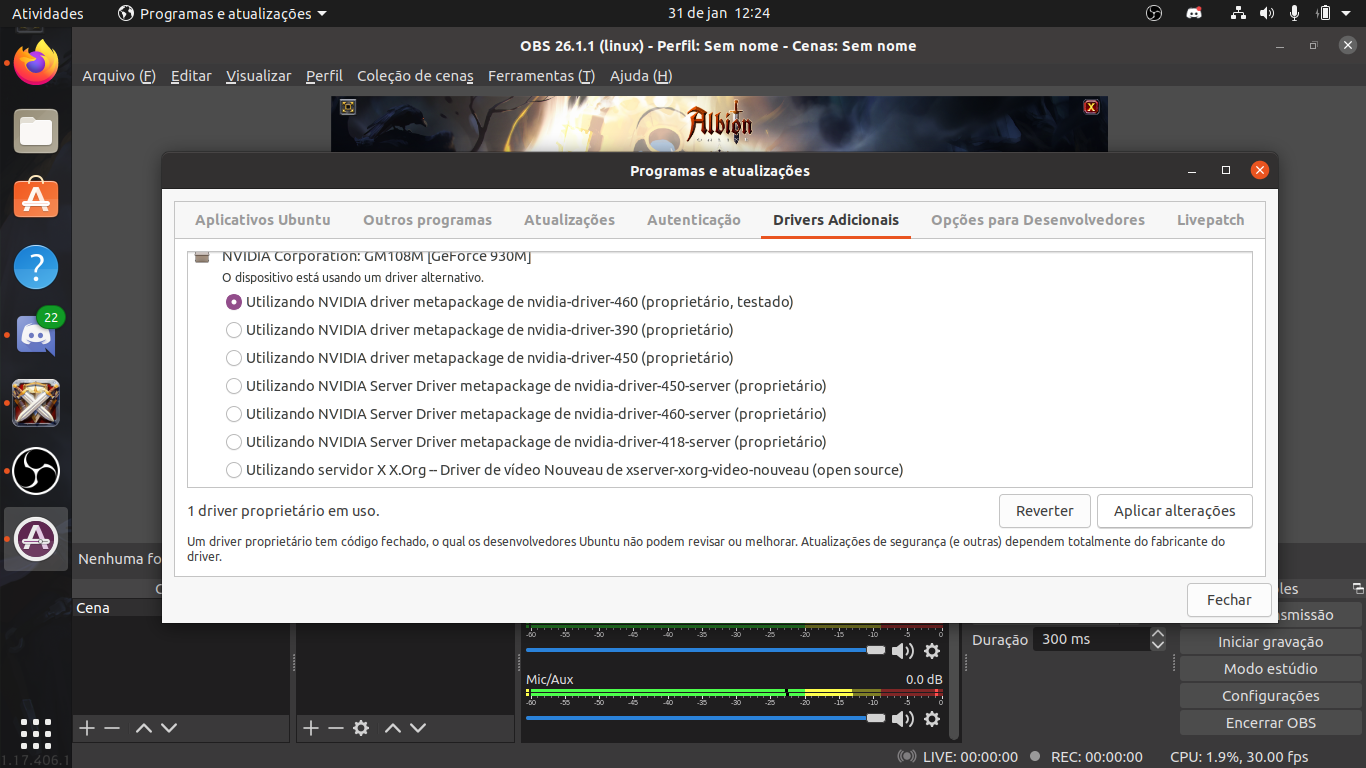Open Discord from the dock
This screenshot has height=768, width=1366.
click(x=36, y=335)
